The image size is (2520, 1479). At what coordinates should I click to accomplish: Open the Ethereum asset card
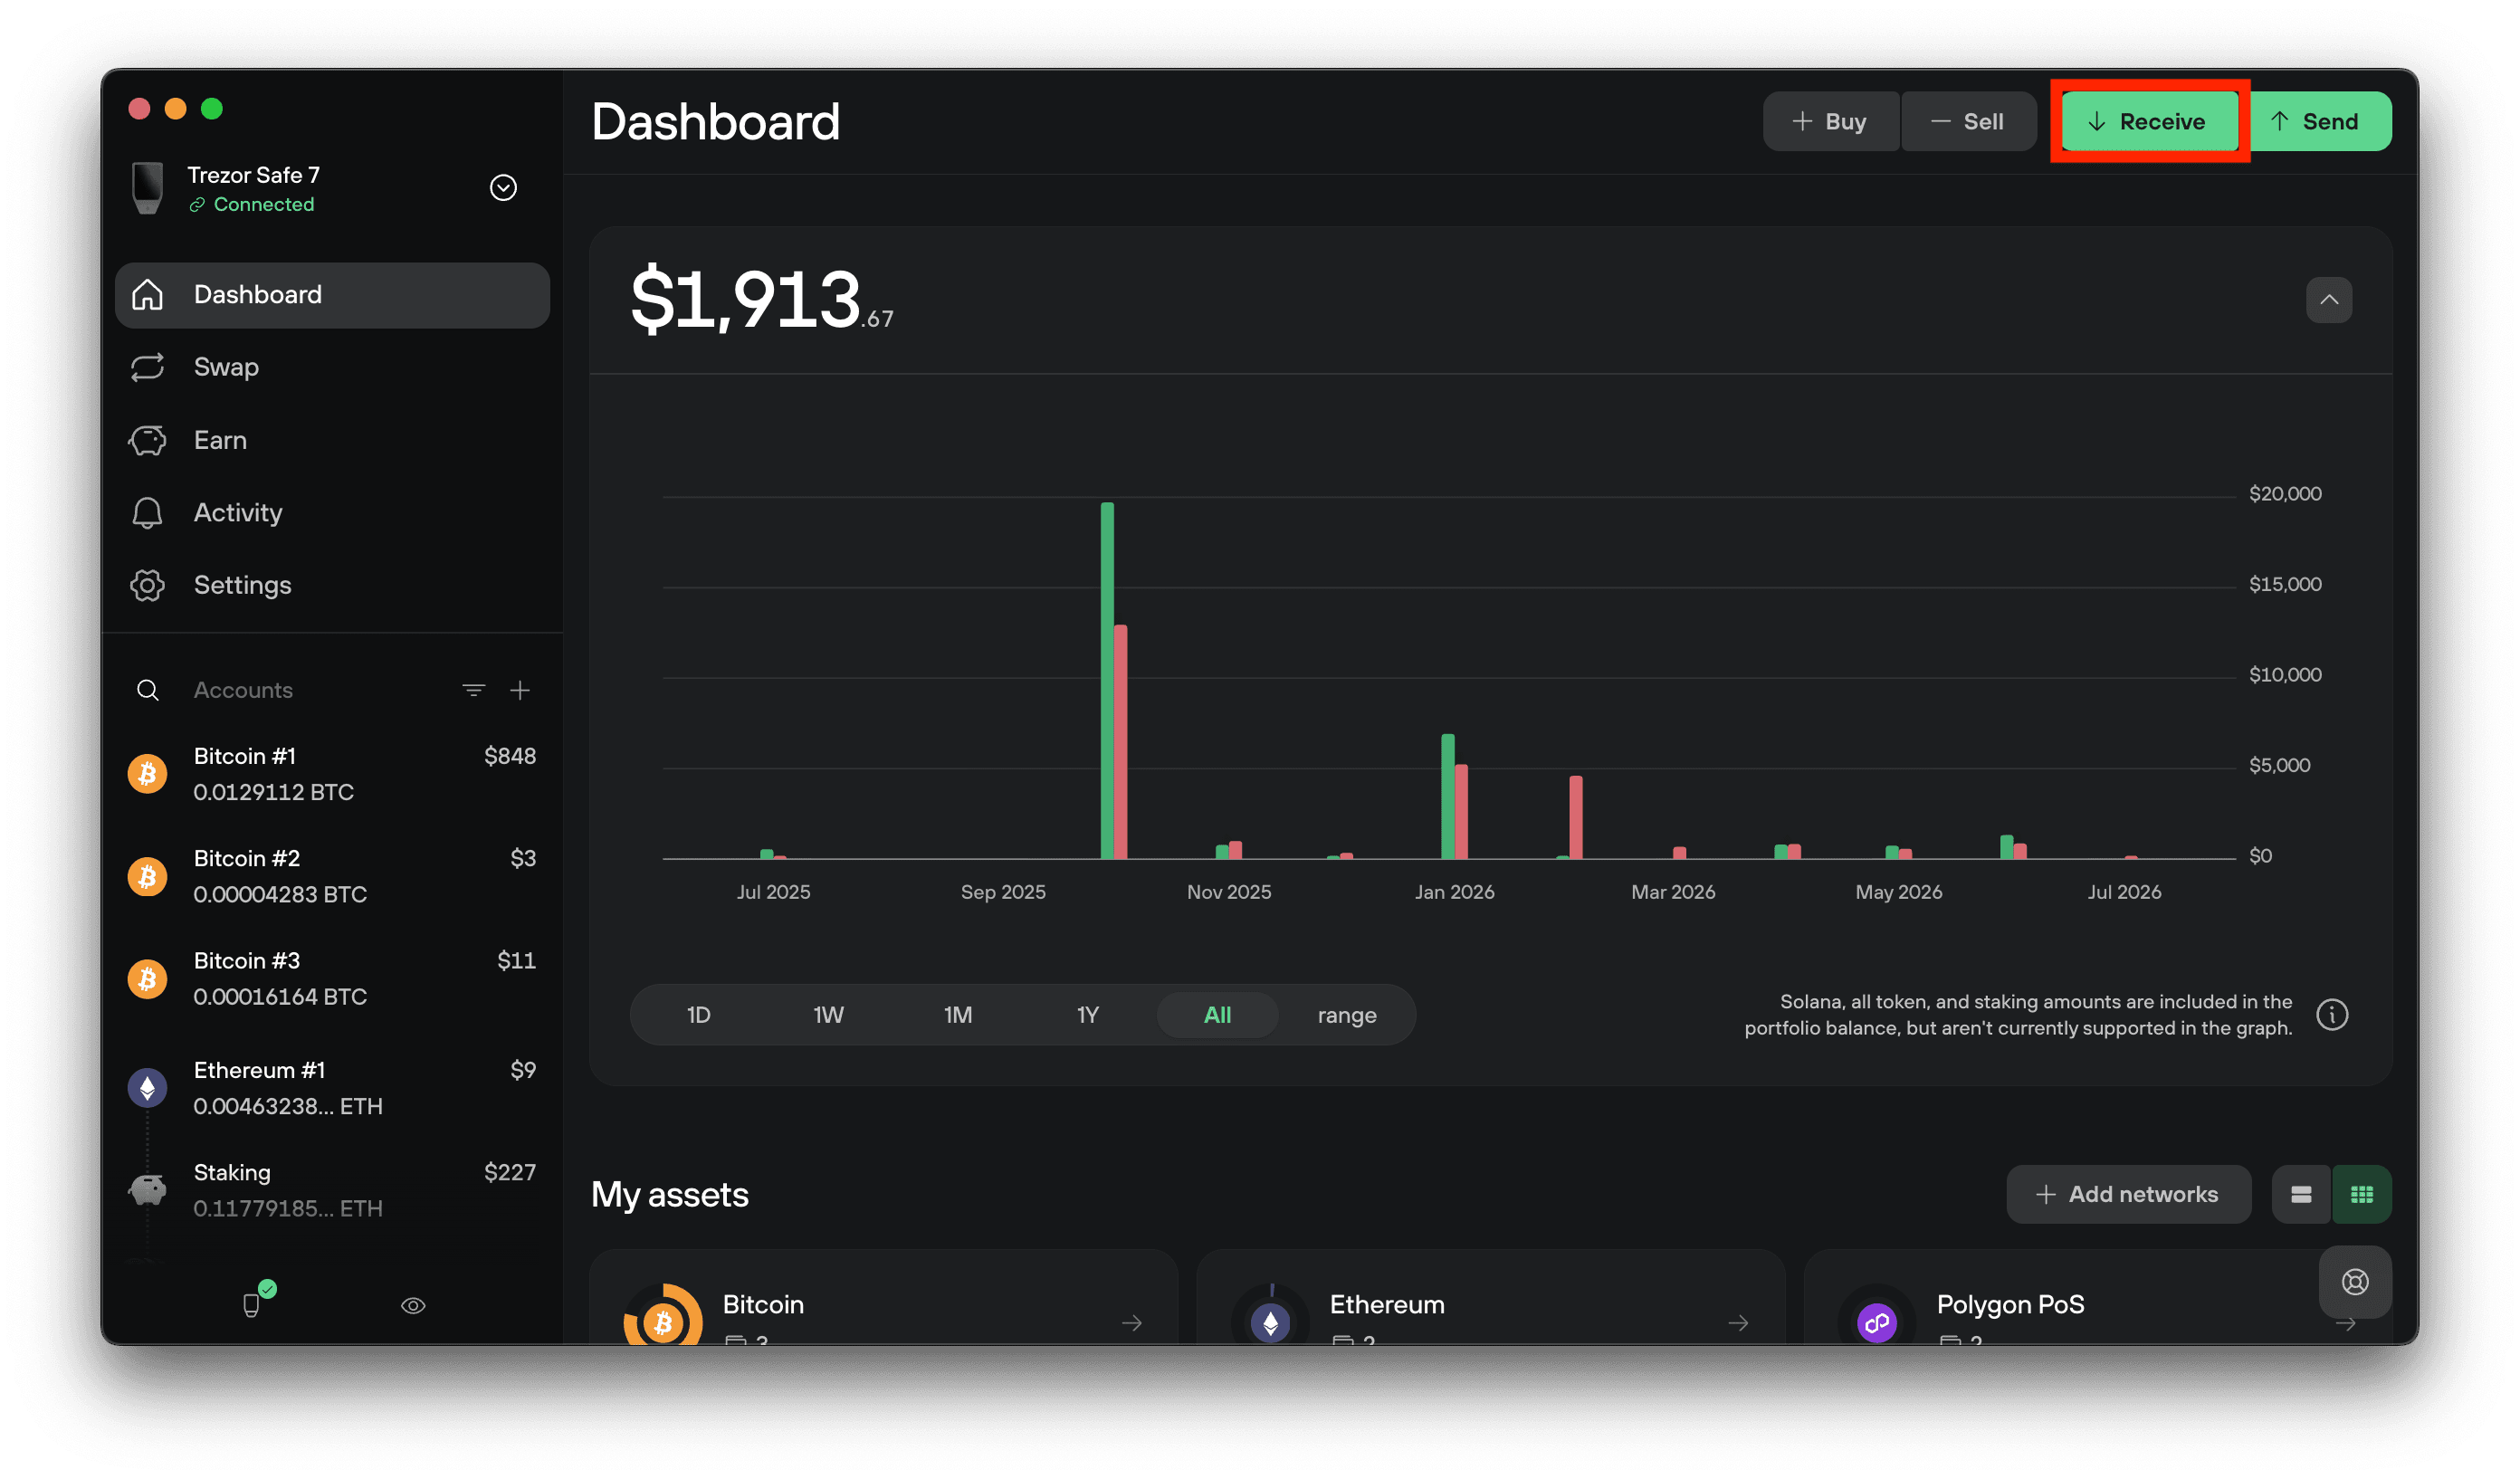point(1490,1298)
